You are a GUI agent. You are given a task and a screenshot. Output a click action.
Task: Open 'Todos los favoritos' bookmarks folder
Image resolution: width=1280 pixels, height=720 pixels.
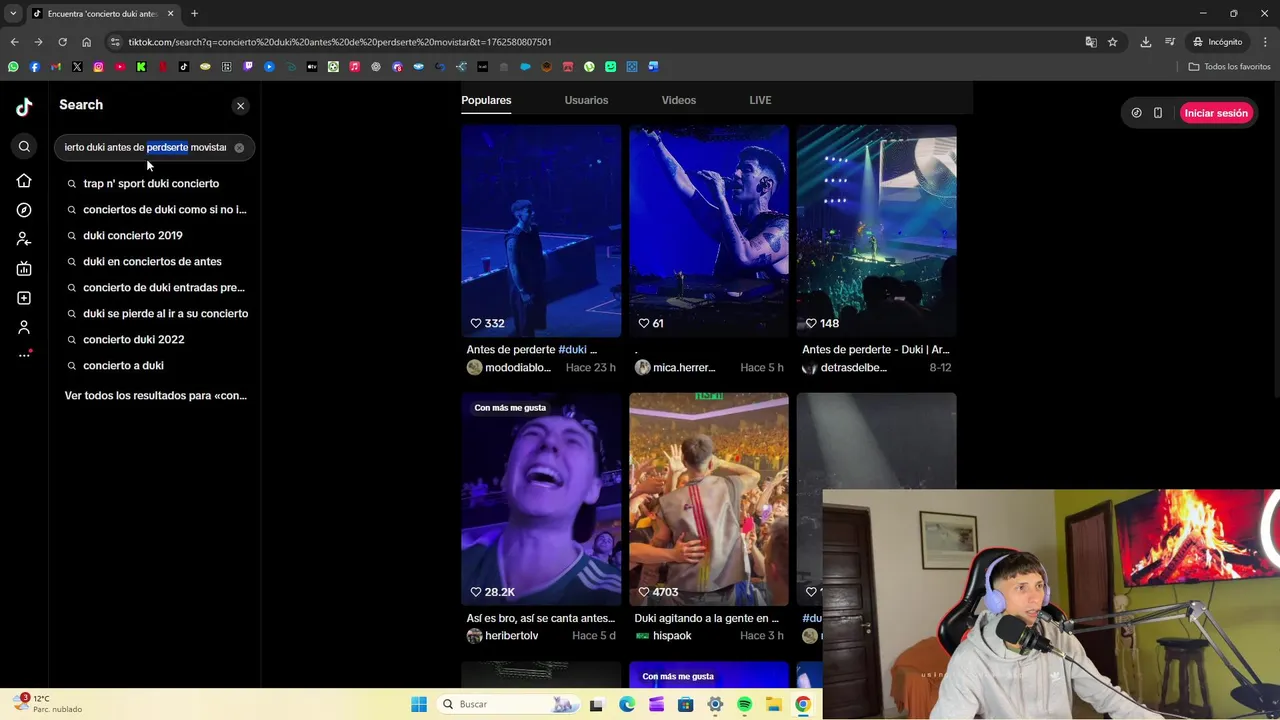(1230, 67)
